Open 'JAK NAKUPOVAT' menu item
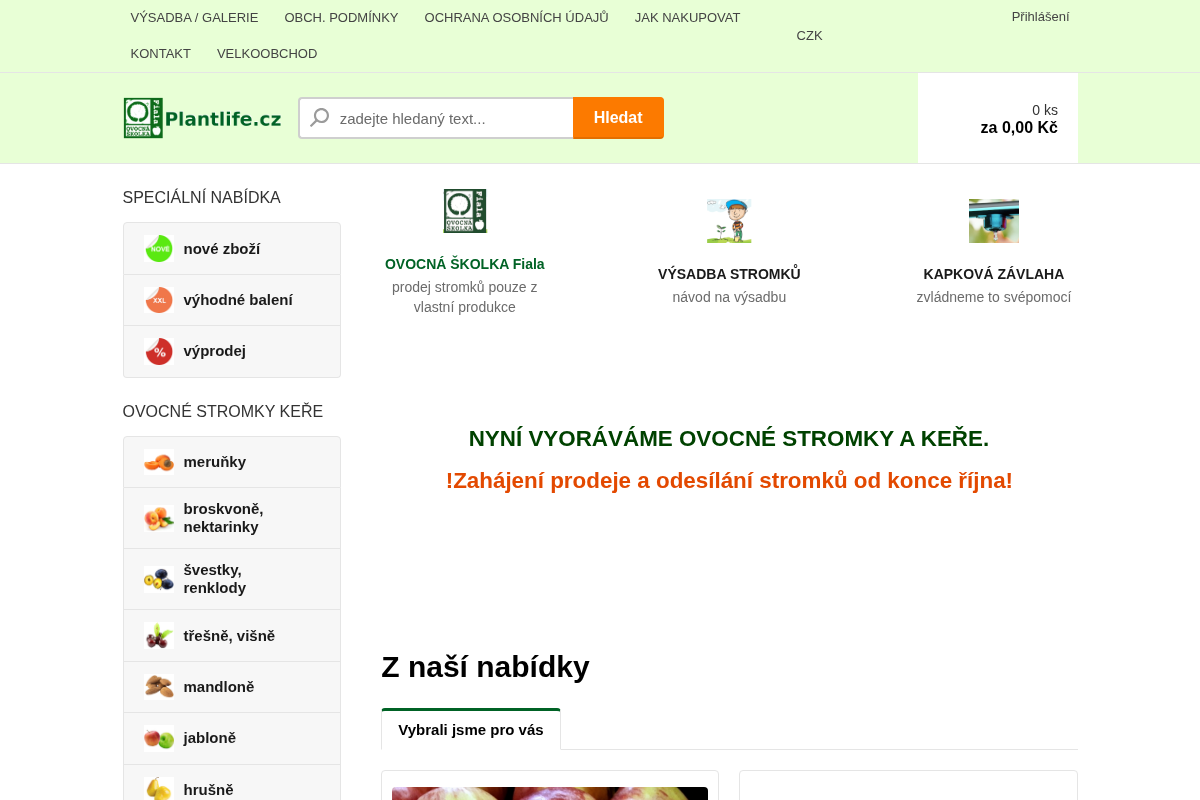The image size is (1200, 800). (688, 18)
